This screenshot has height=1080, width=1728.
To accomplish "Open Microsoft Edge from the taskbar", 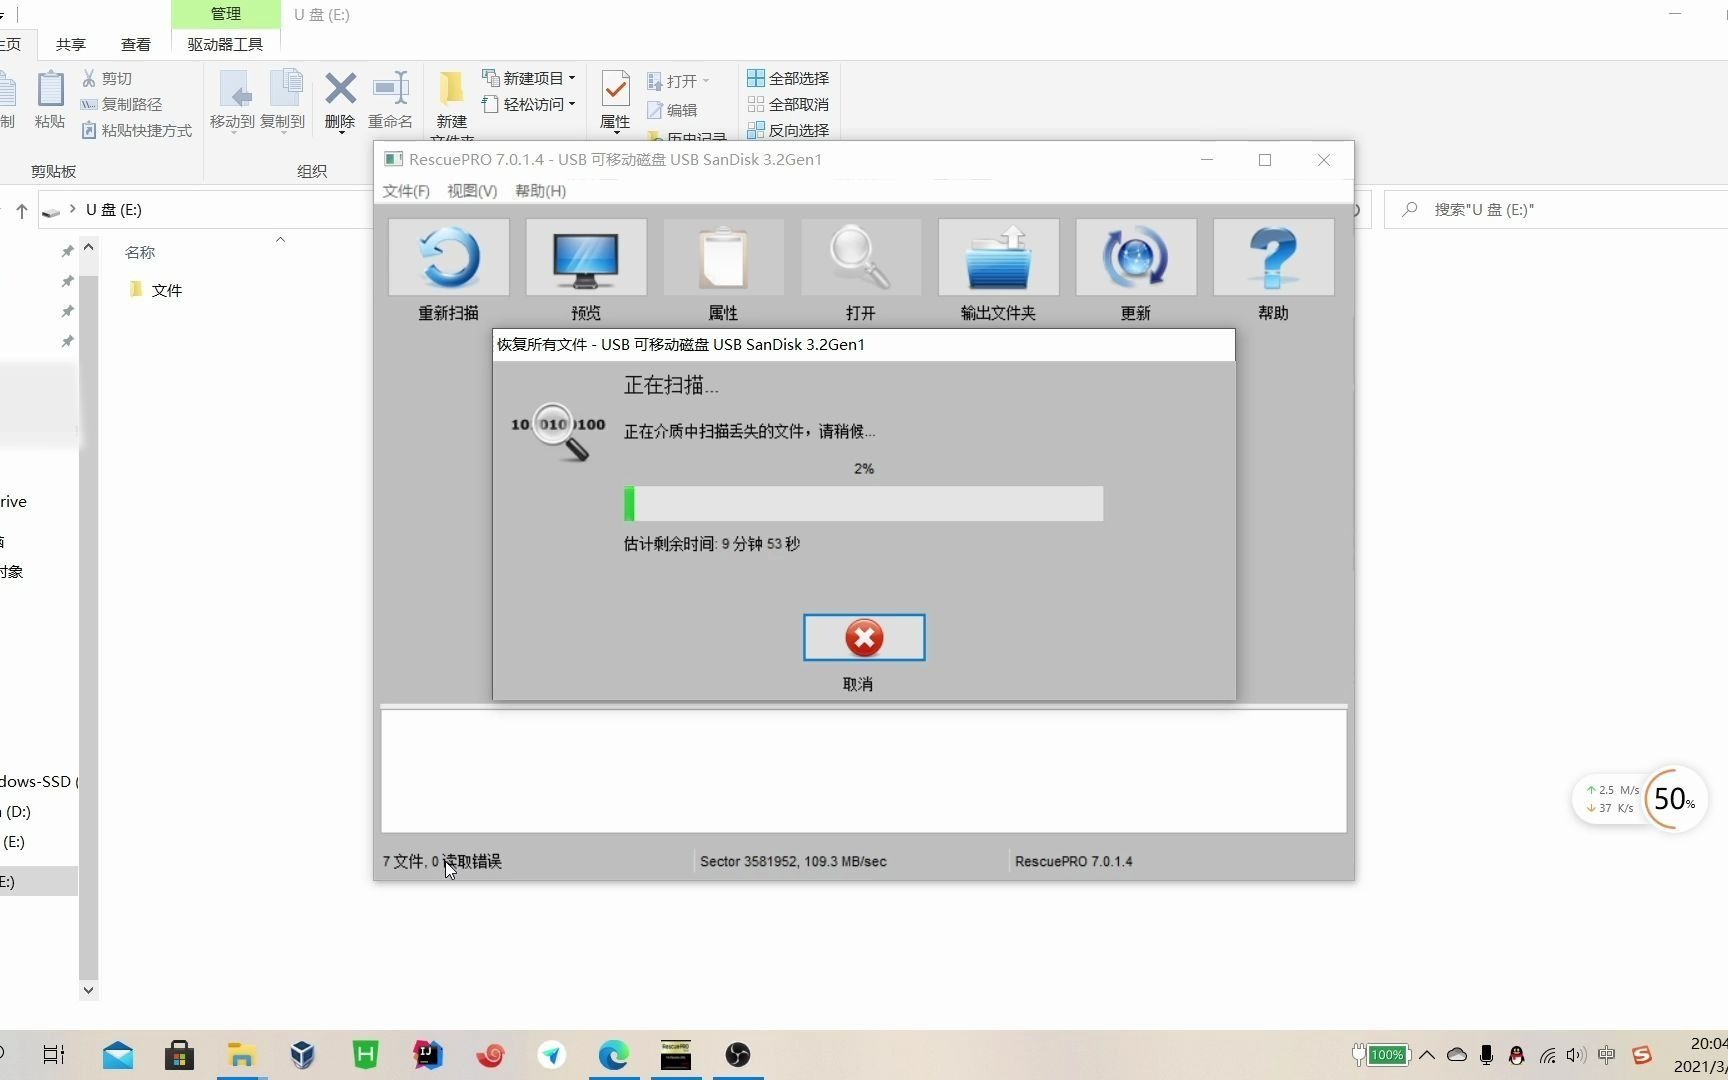I will tap(614, 1055).
